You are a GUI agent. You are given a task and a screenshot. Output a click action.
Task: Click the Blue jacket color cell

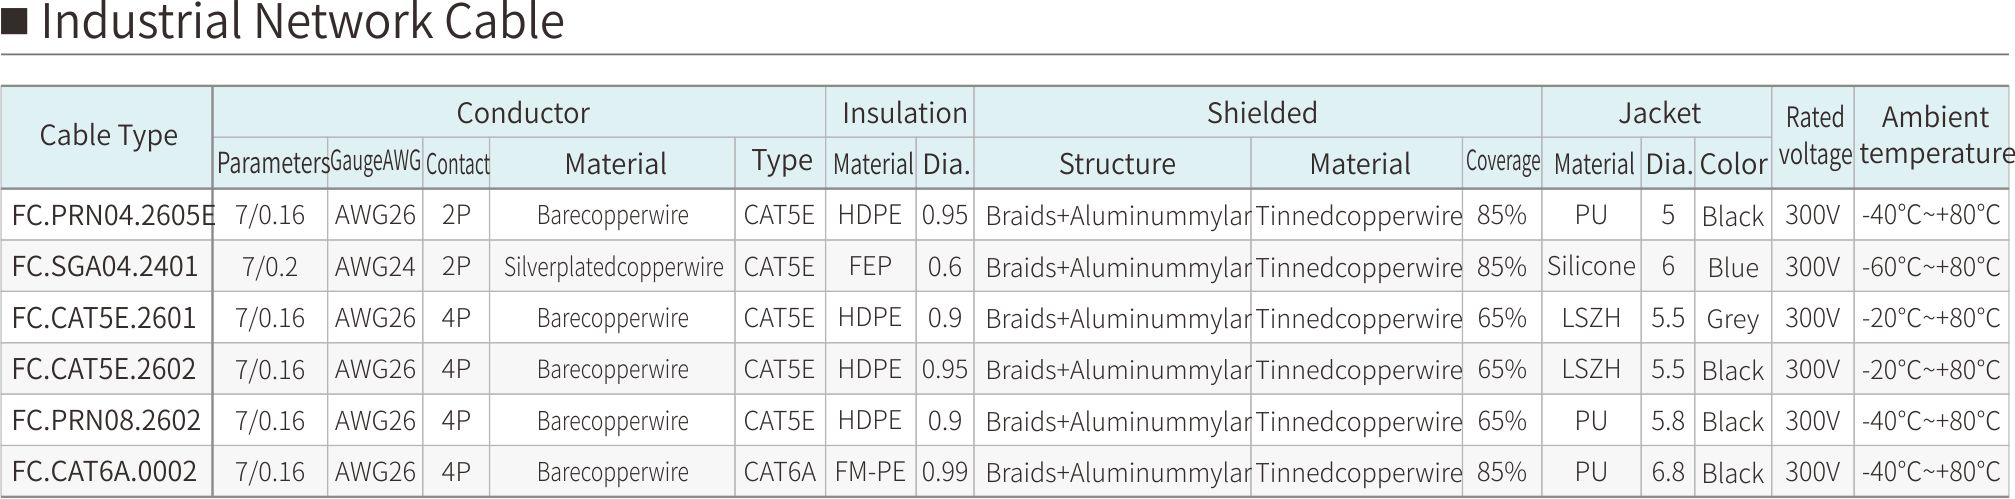(1733, 268)
